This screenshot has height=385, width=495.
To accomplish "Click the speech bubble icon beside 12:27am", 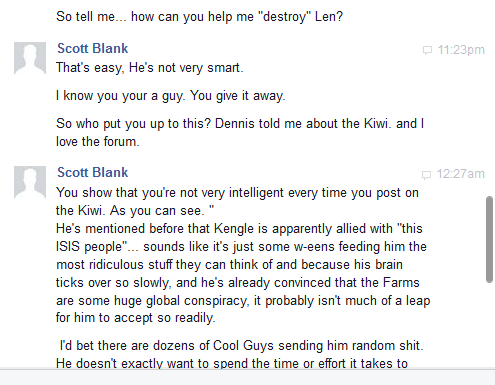I will click(x=426, y=175).
